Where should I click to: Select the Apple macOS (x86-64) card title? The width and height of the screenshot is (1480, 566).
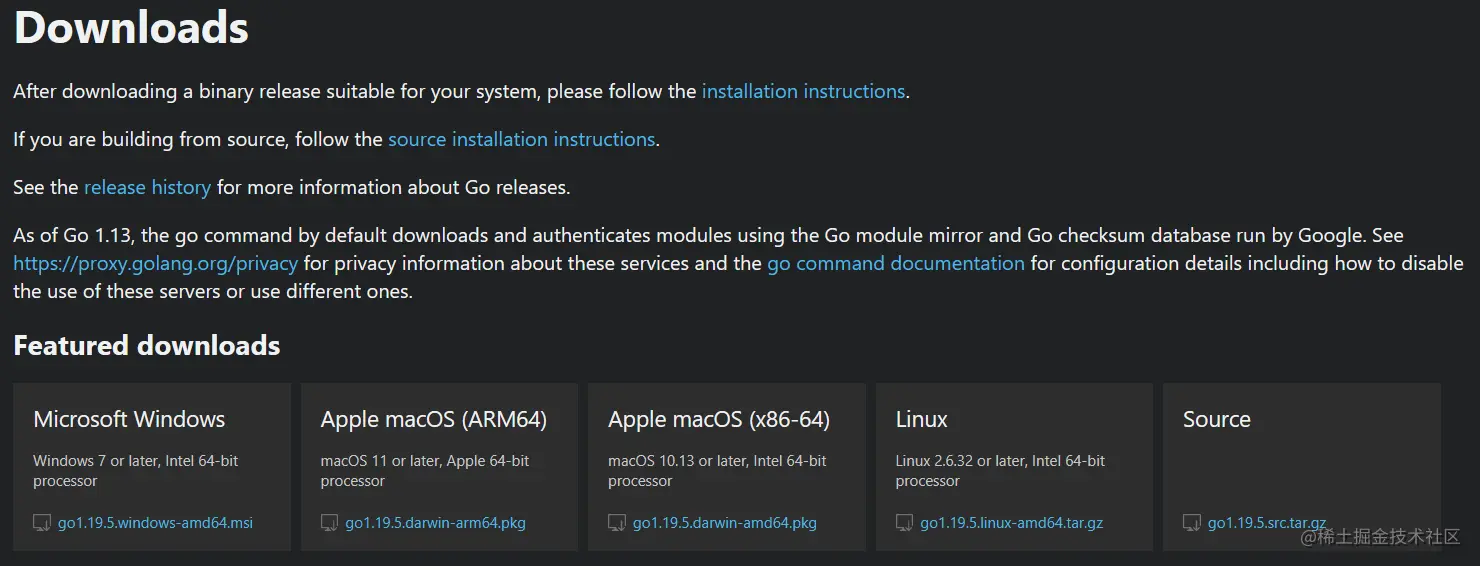click(x=718, y=419)
